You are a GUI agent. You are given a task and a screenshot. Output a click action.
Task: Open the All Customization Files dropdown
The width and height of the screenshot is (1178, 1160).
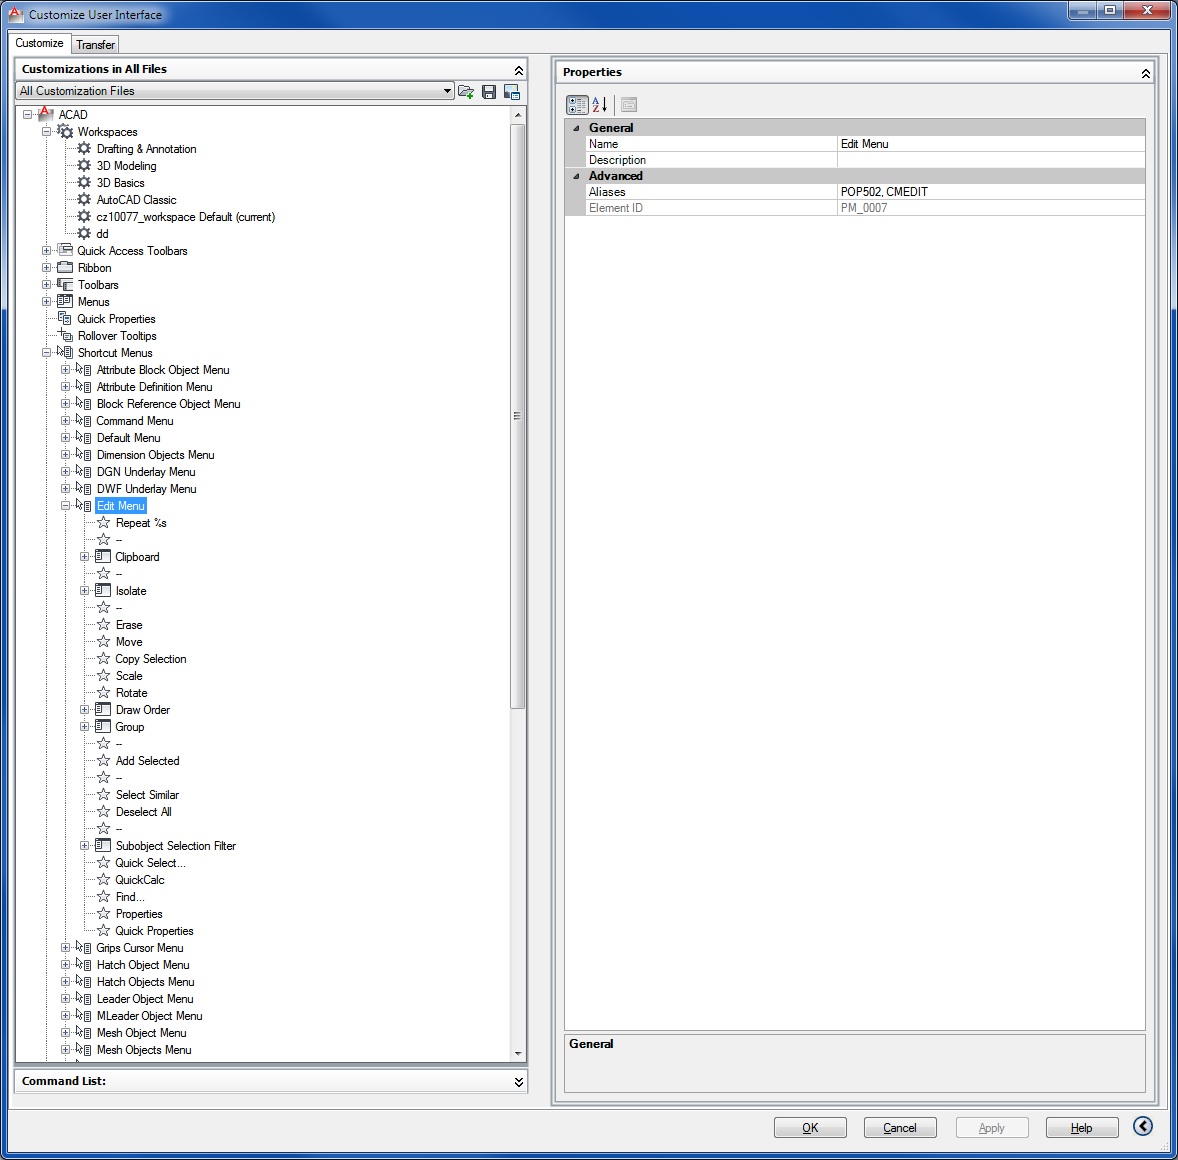[447, 91]
